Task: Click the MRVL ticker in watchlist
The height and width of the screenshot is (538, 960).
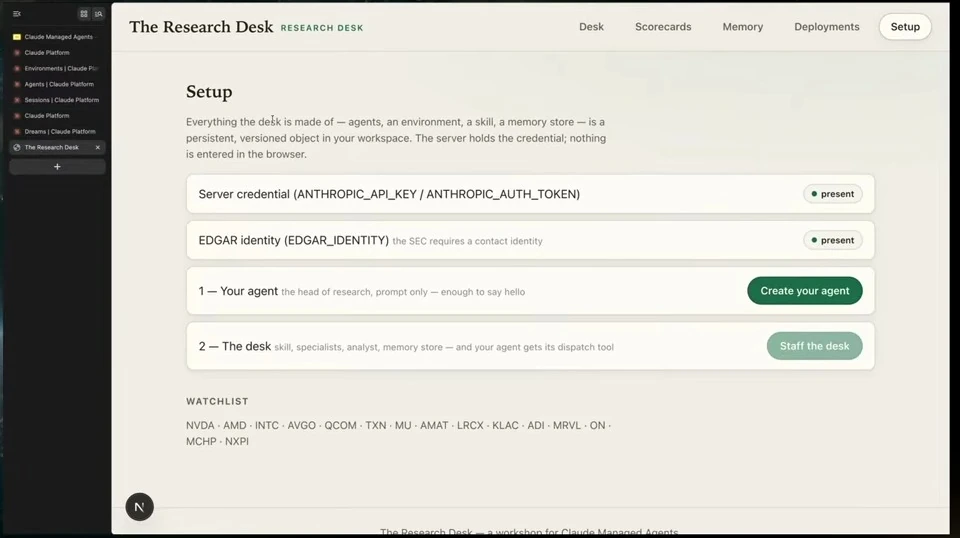Action: (567, 425)
